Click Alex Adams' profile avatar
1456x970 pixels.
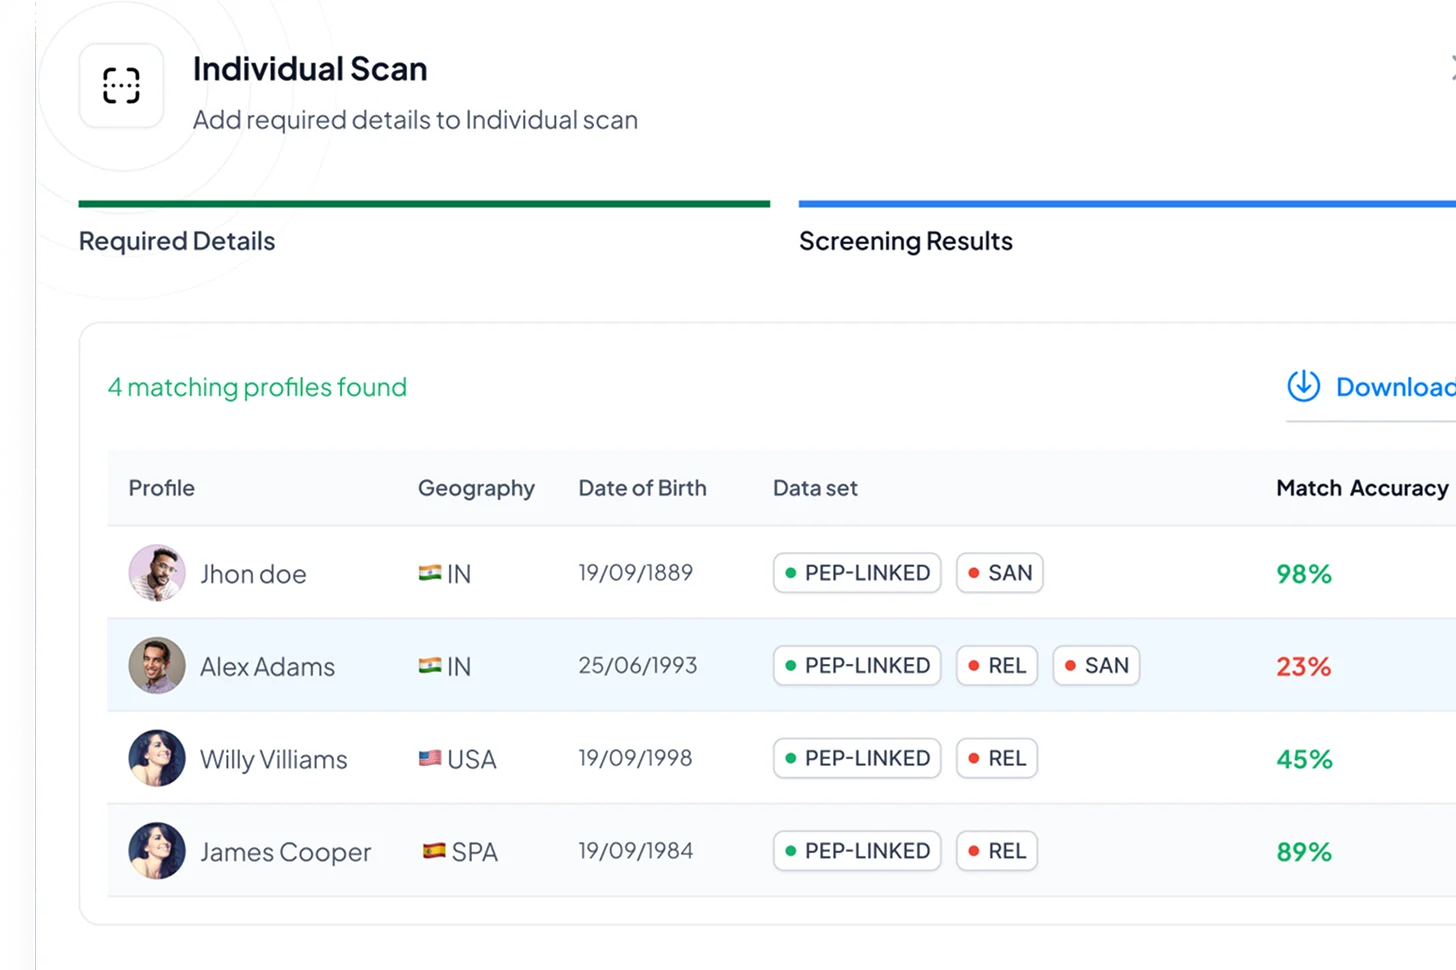click(x=157, y=666)
